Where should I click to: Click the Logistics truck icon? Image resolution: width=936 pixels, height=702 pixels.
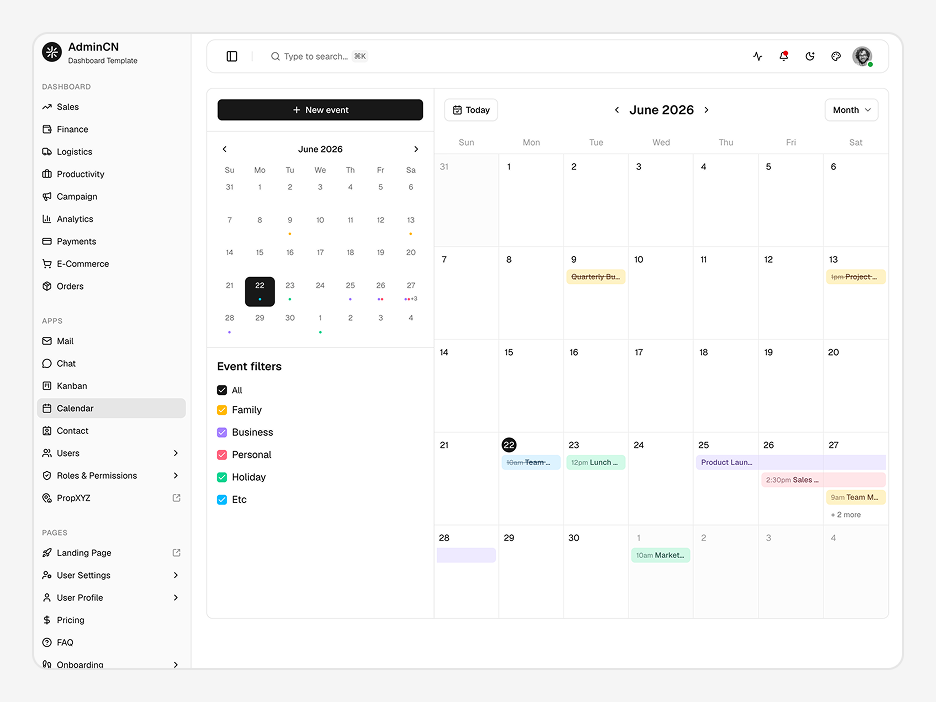click(47, 152)
